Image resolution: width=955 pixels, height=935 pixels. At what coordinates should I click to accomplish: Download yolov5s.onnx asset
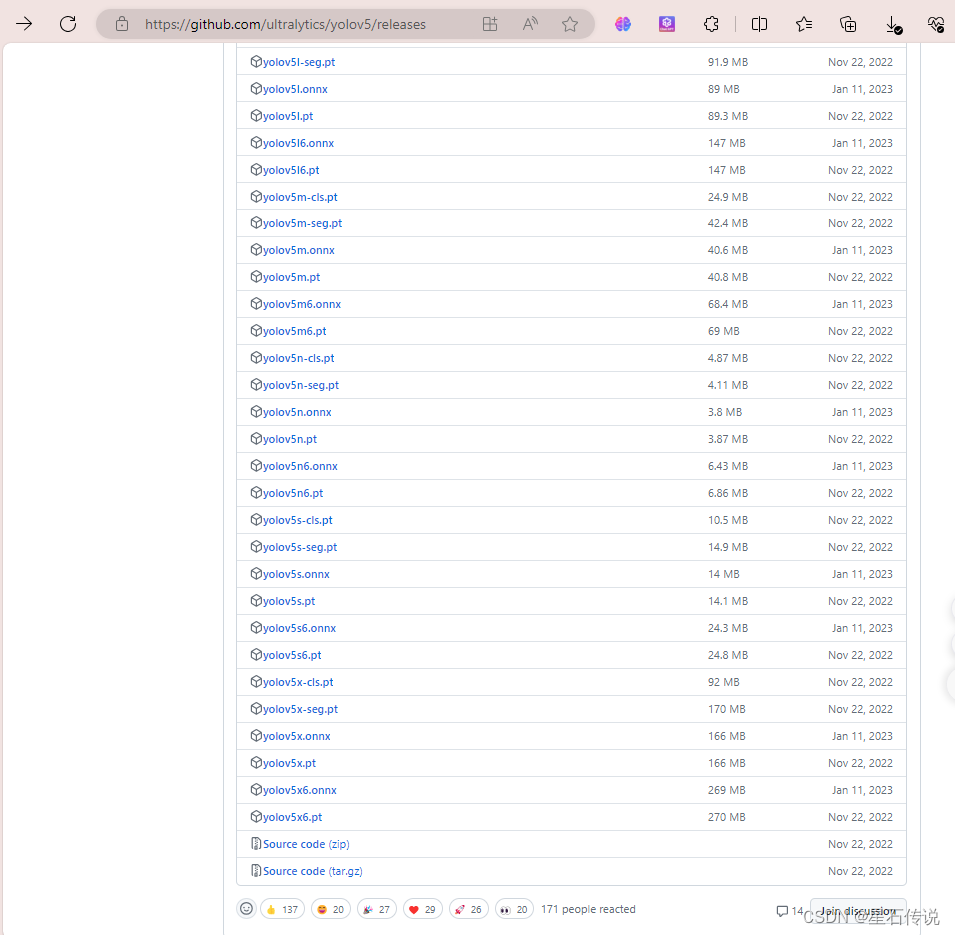coord(297,574)
